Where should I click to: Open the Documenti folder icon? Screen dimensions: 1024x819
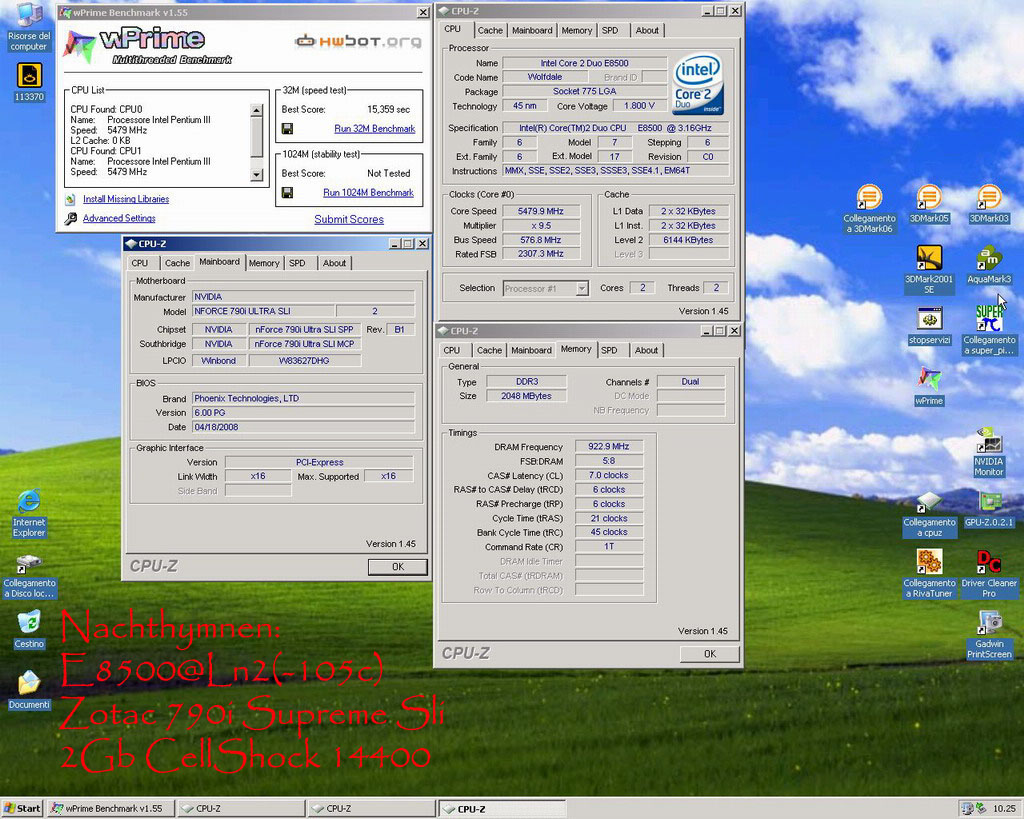(29, 690)
